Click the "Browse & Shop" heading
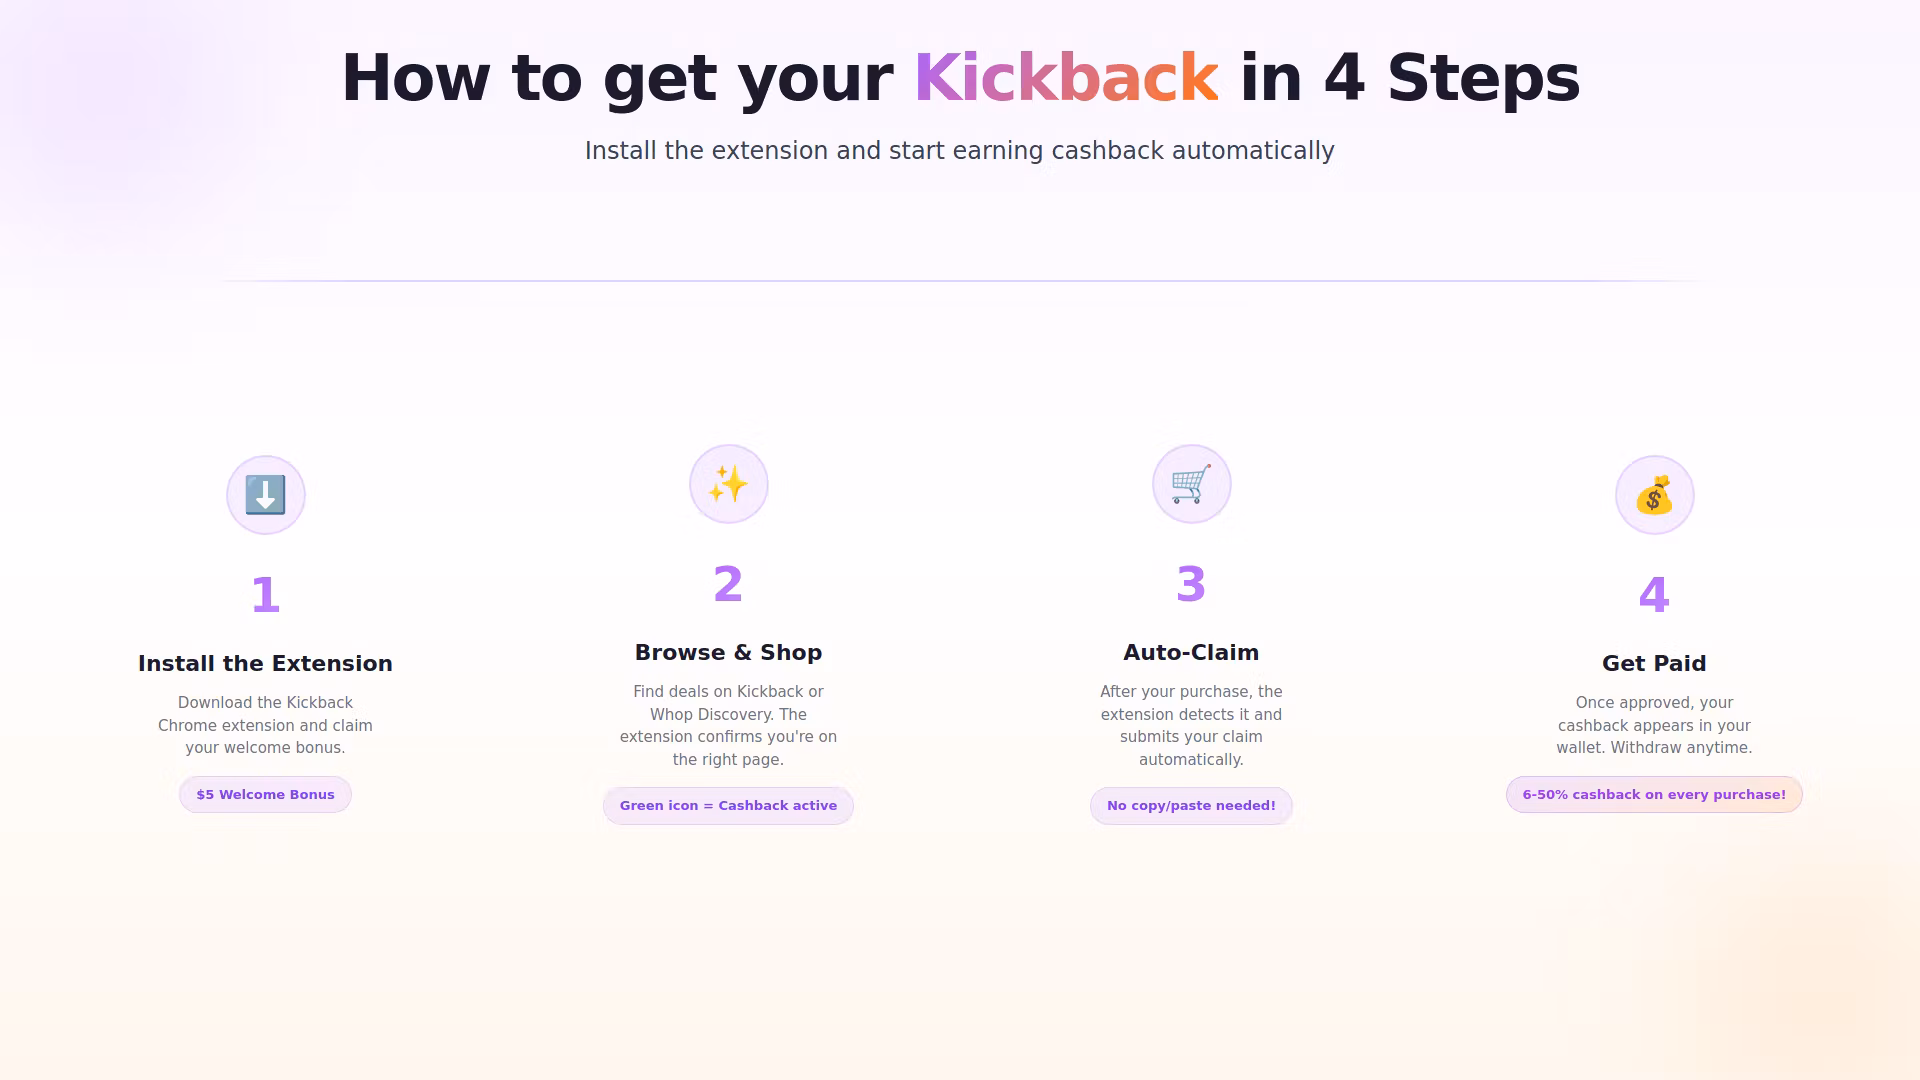The width and height of the screenshot is (1920, 1080). click(728, 653)
